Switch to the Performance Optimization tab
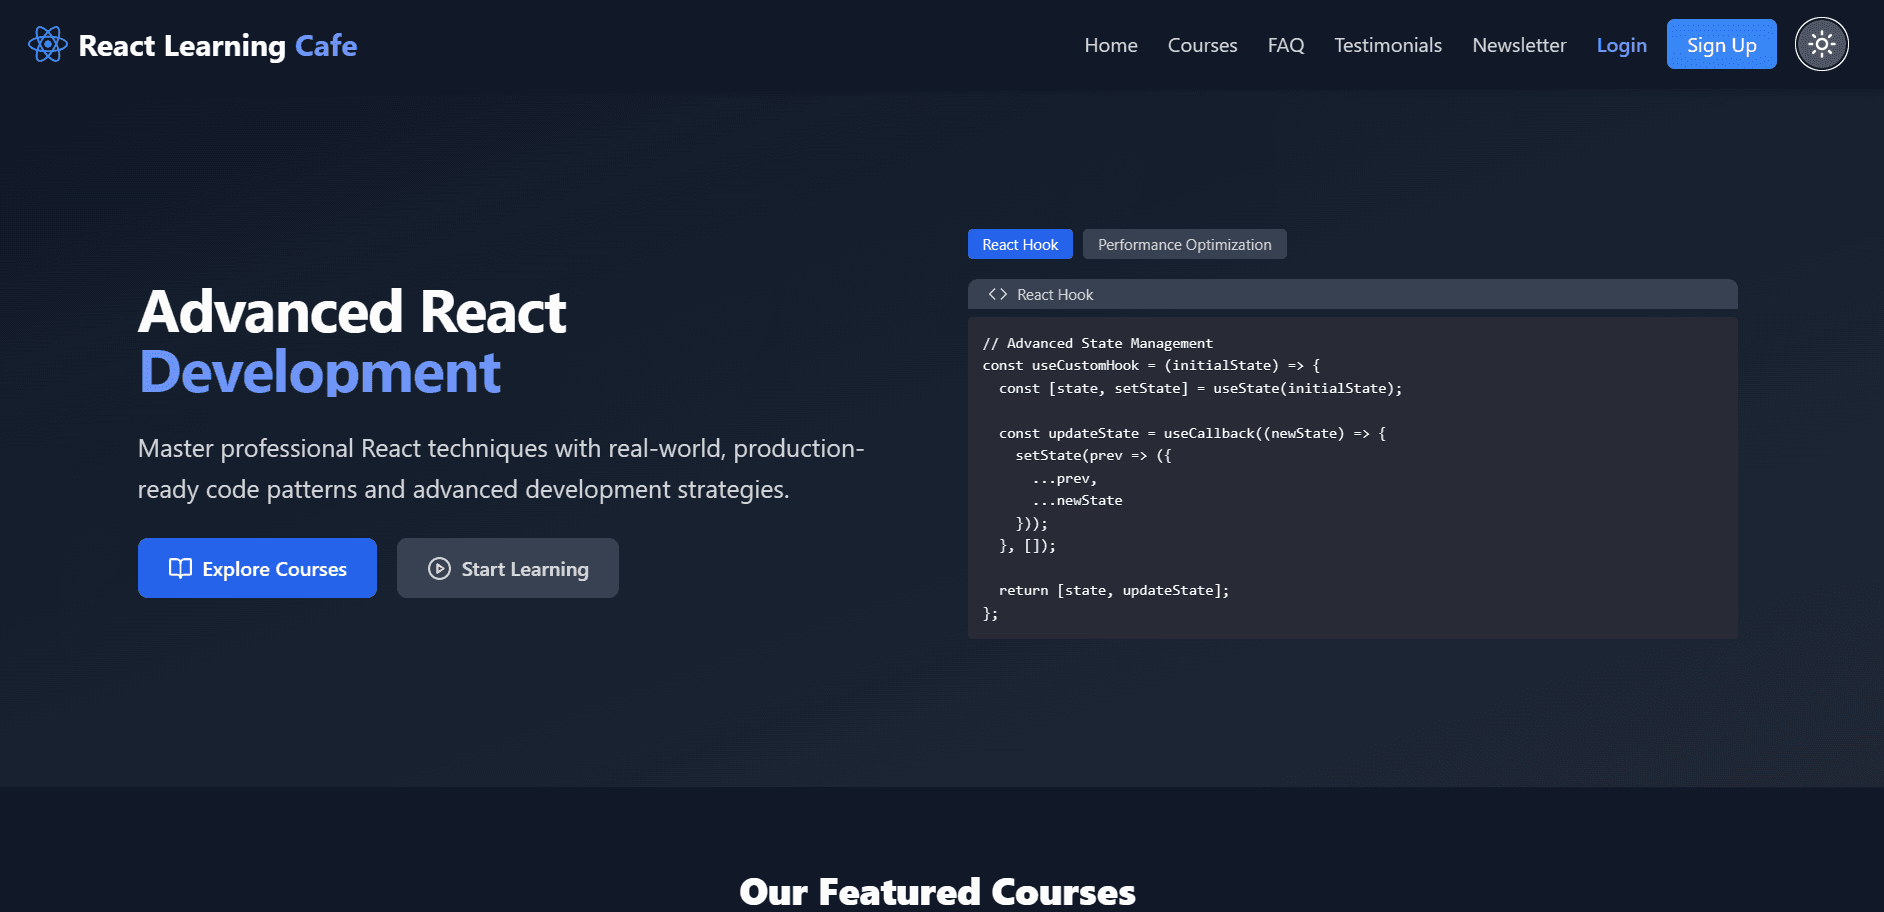Screen dimensions: 1884x912 (x=1184, y=245)
